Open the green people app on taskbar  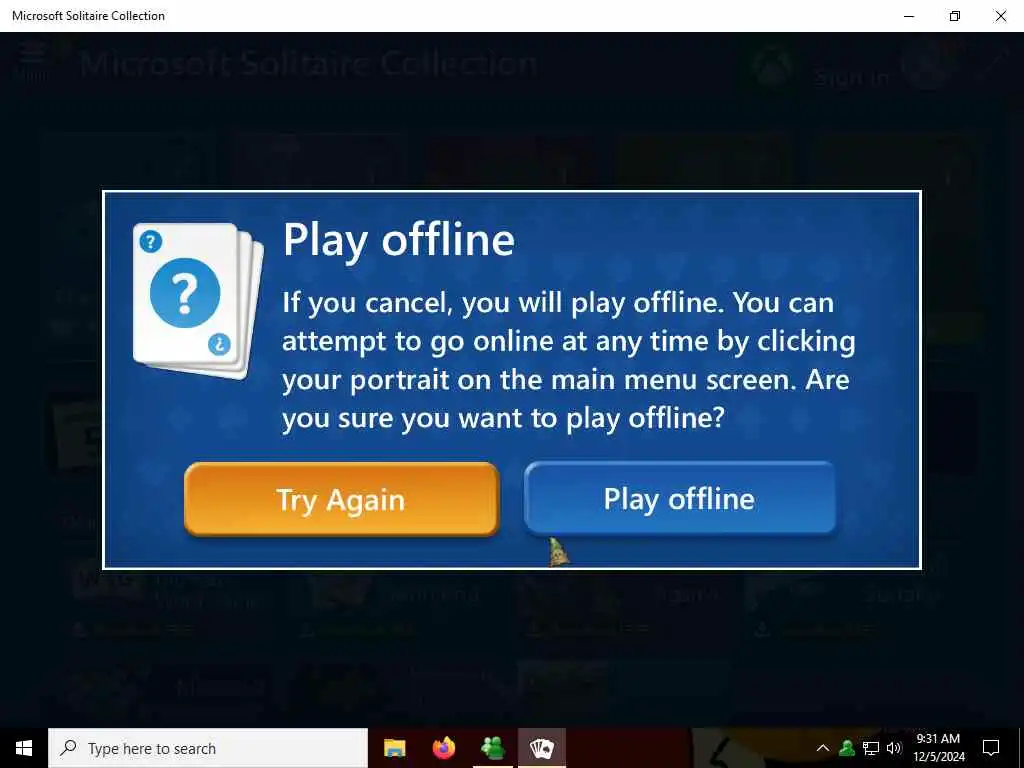492,748
